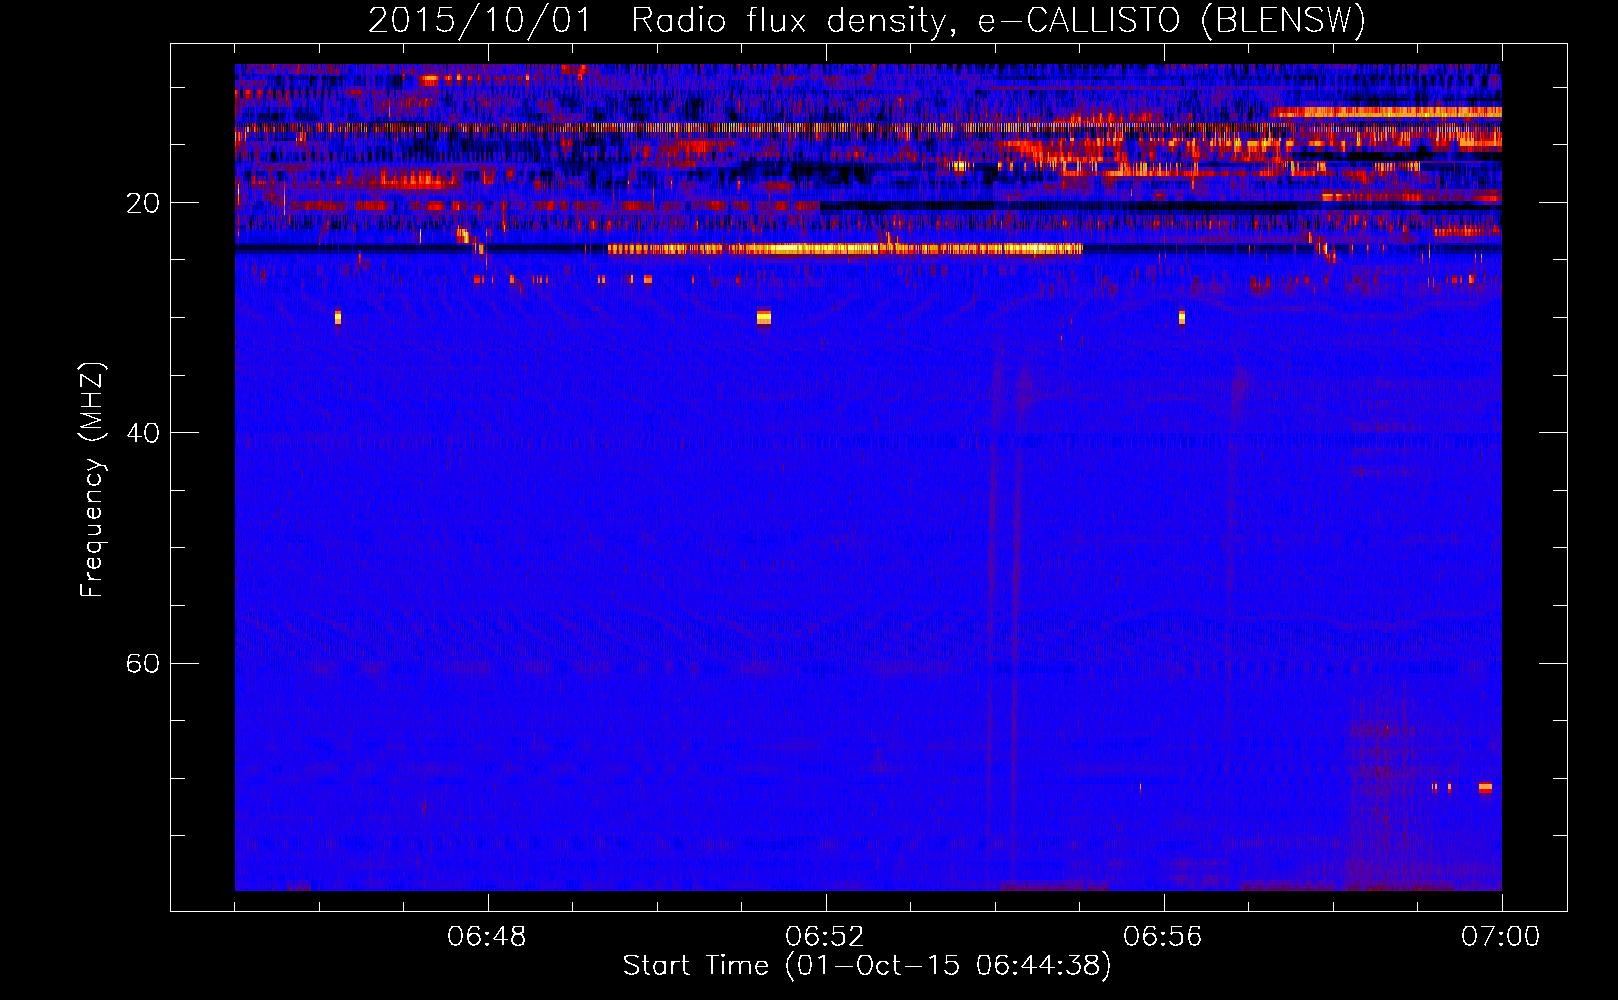Image resolution: width=1618 pixels, height=1000 pixels.
Task: Click the 'Start Time (01-Oct-15 06:44:38)' axis label
Action: [867, 966]
